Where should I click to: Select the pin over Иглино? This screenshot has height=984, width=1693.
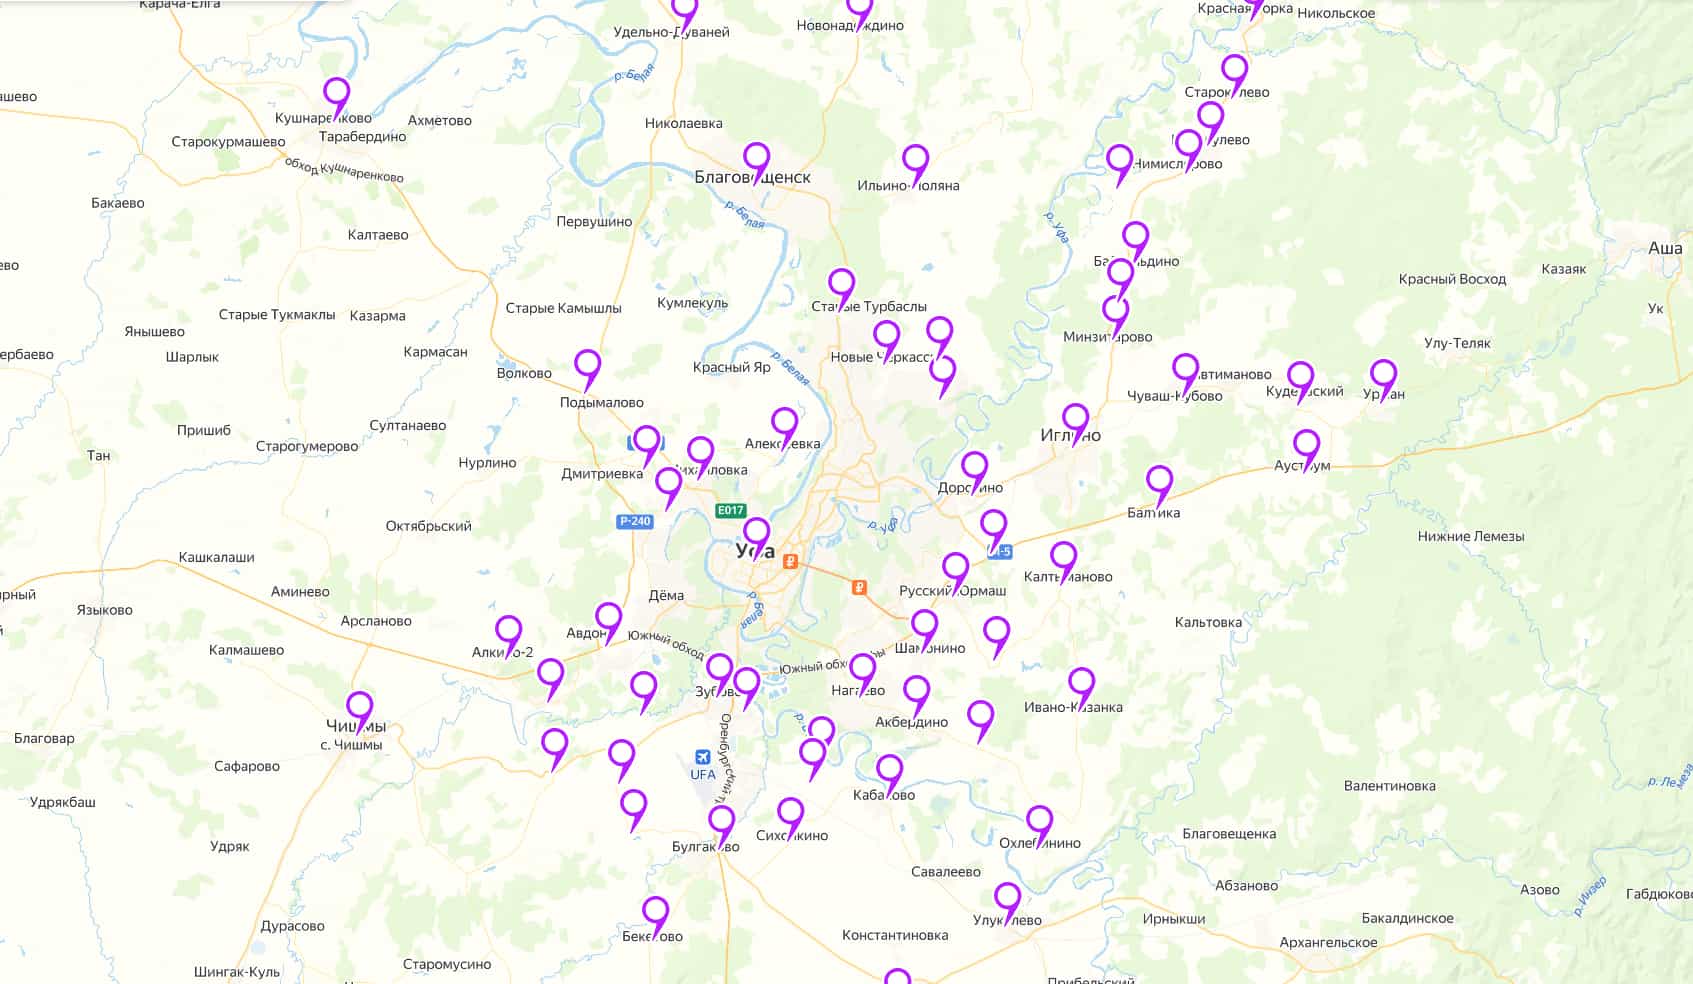1076,423
